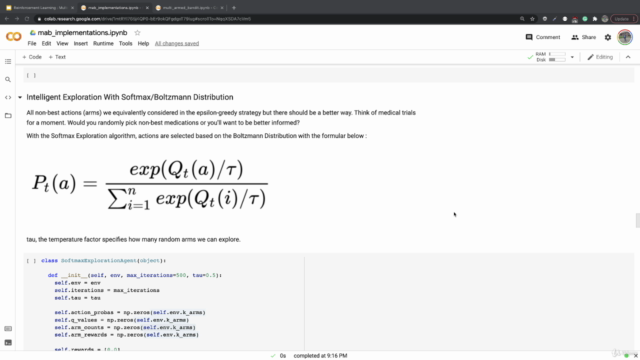Click the Boltzmann formula image

pyautogui.click(x=149, y=185)
